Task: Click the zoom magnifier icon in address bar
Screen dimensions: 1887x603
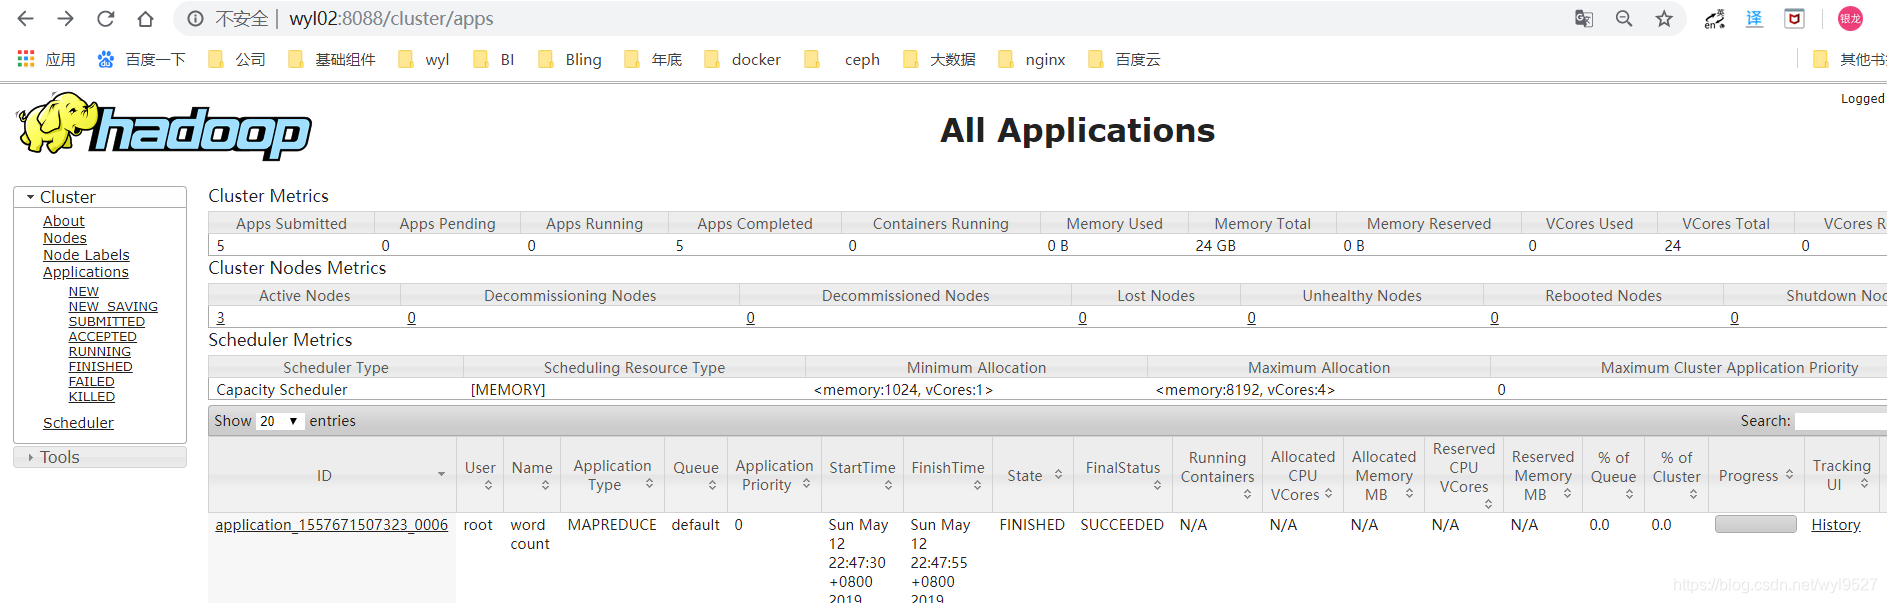Action: (1624, 19)
